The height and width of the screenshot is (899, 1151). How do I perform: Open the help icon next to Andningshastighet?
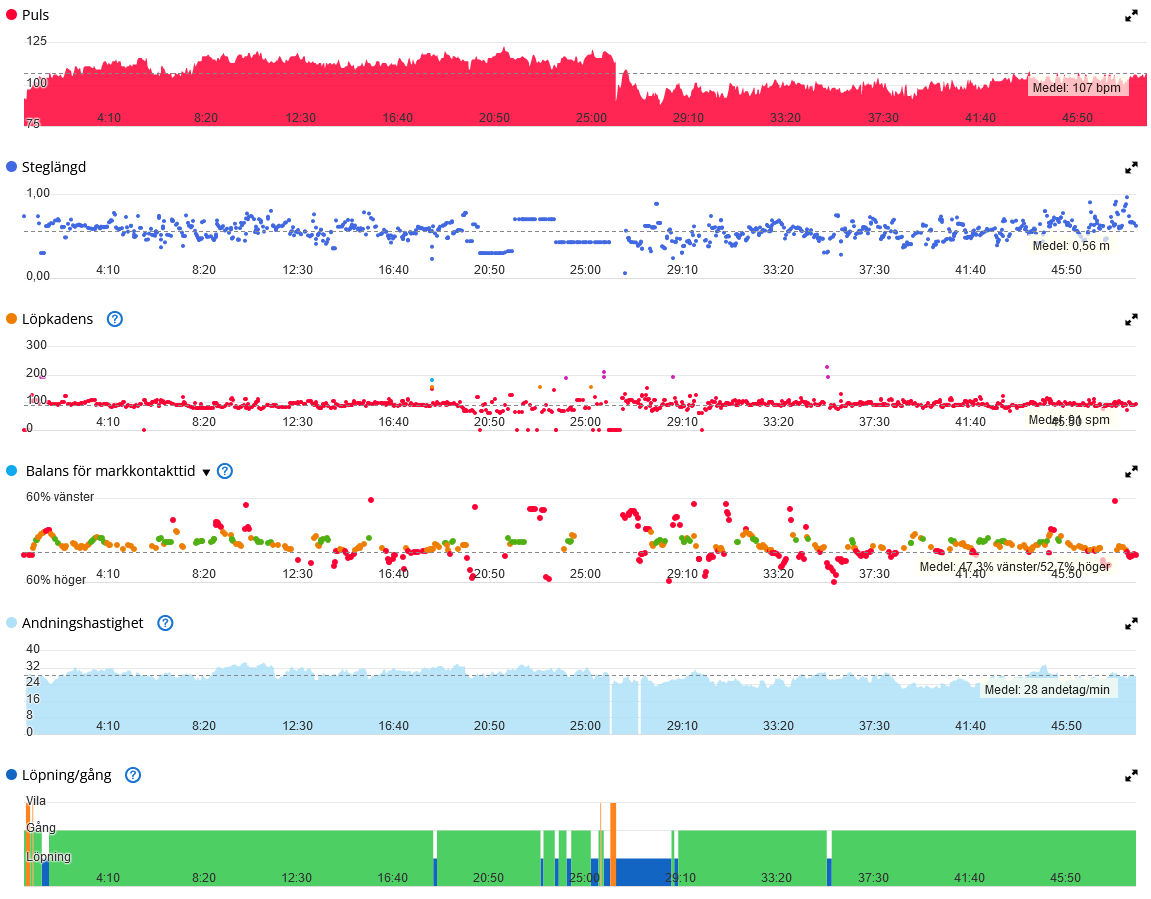[x=165, y=623]
